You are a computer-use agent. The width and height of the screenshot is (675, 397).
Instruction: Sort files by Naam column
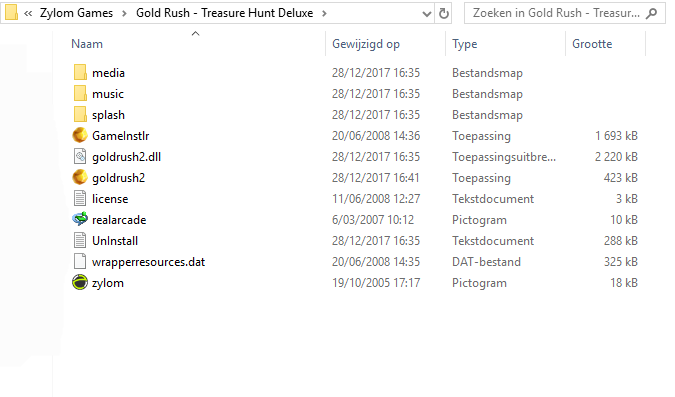coord(87,44)
